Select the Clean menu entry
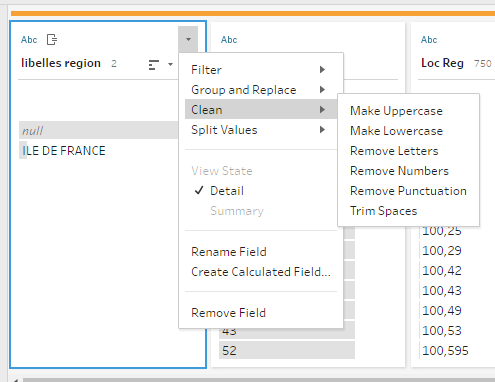 [261, 109]
